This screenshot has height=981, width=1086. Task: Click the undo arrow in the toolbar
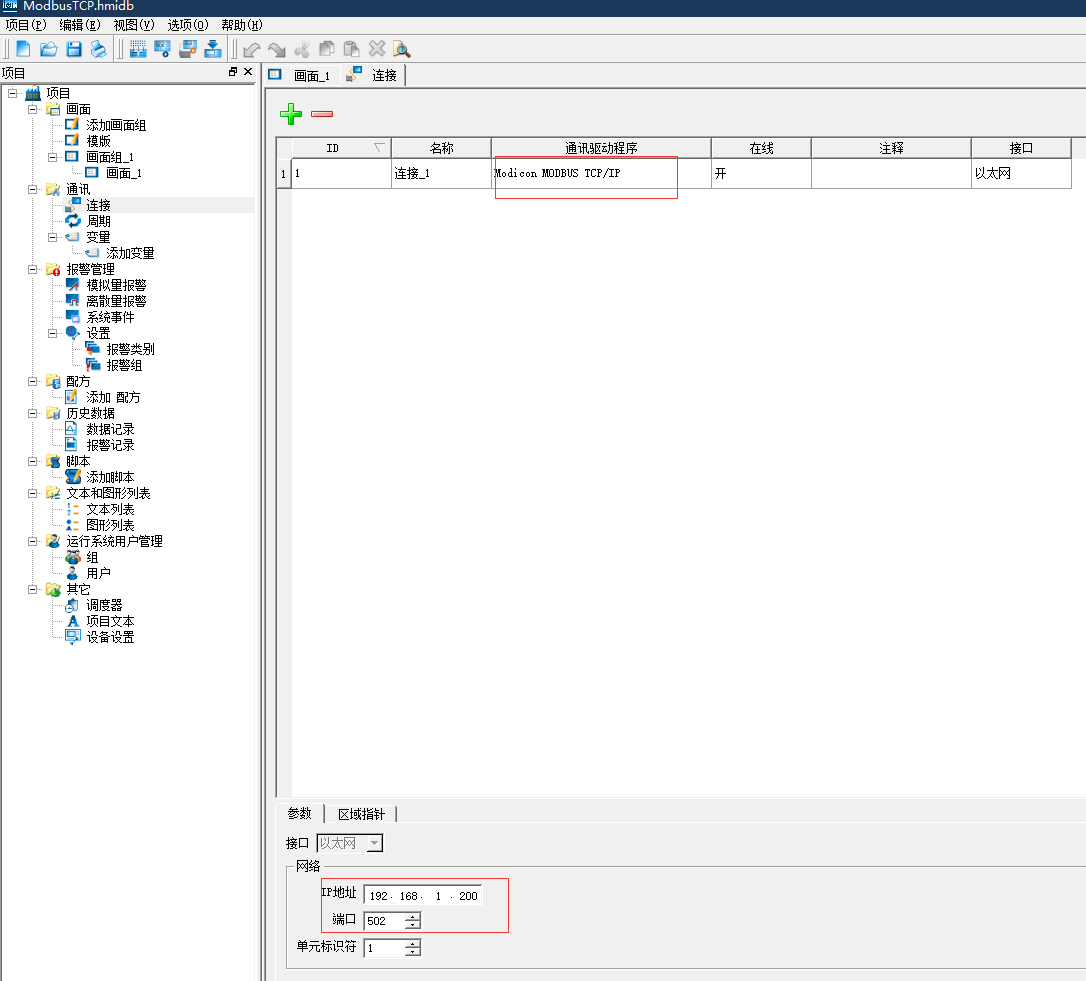251,49
